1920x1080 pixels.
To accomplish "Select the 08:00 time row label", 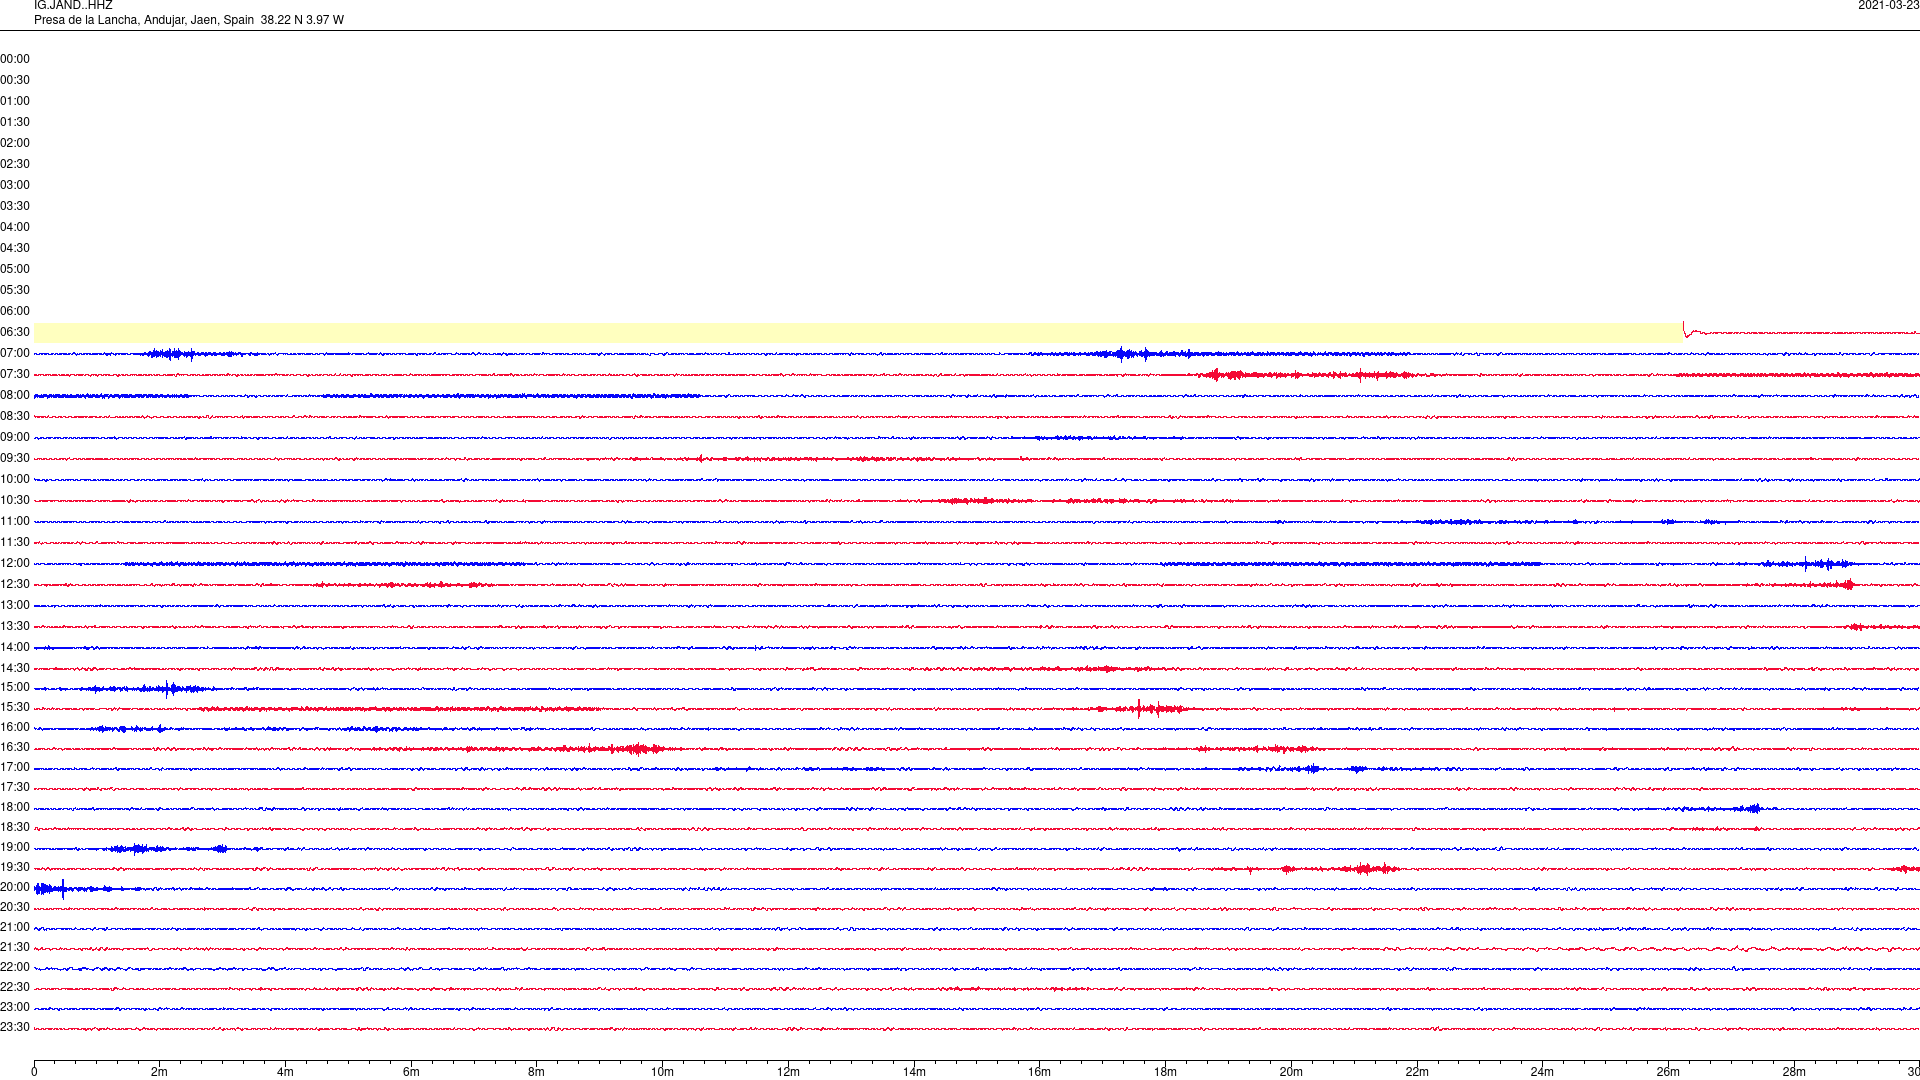I will pyautogui.click(x=15, y=395).
